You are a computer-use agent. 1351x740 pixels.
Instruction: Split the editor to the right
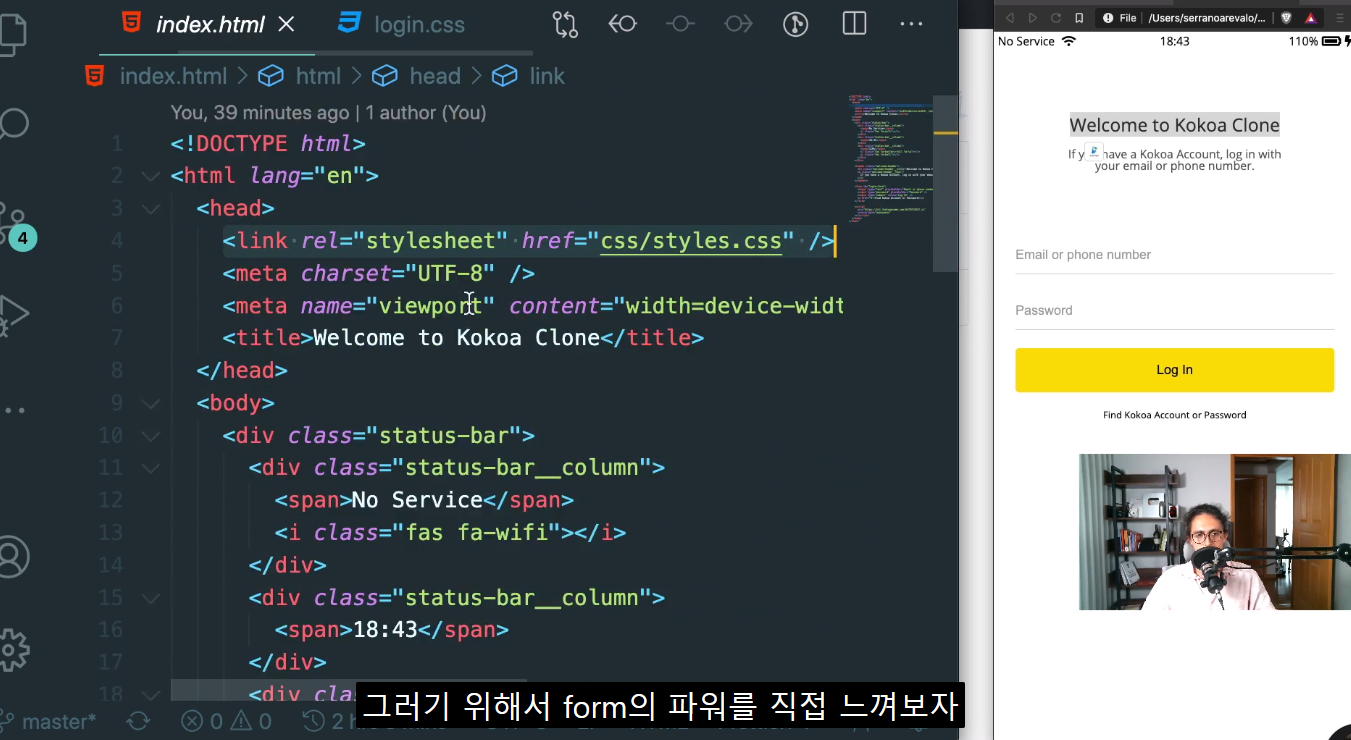coord(854,24)
